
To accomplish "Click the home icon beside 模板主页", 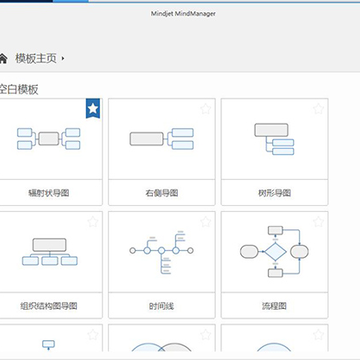I will coord(3,59).
